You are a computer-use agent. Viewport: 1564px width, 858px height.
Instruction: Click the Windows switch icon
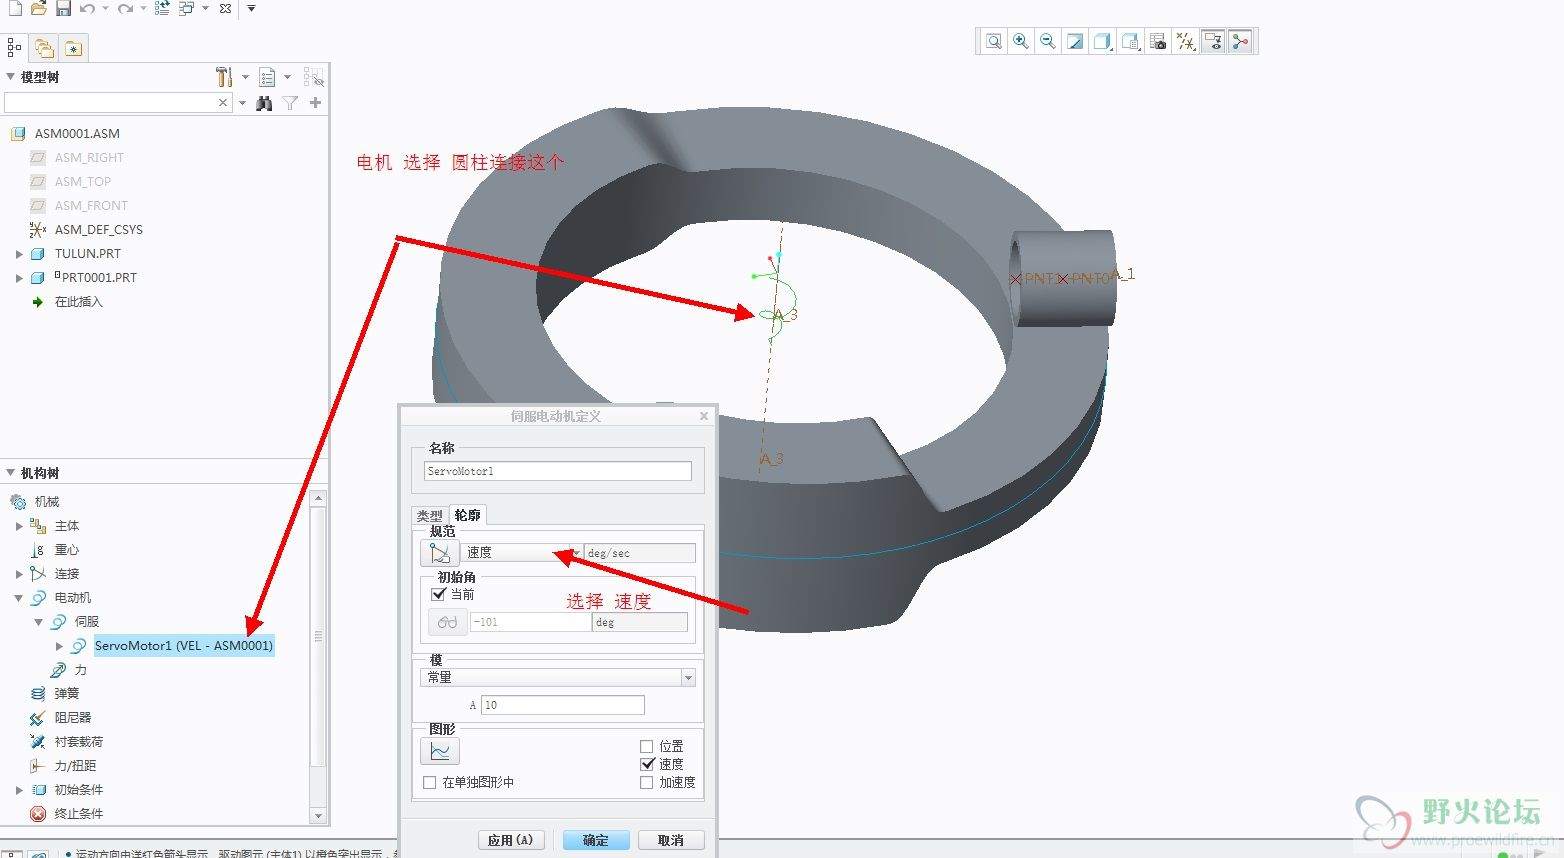pos(187,8)
